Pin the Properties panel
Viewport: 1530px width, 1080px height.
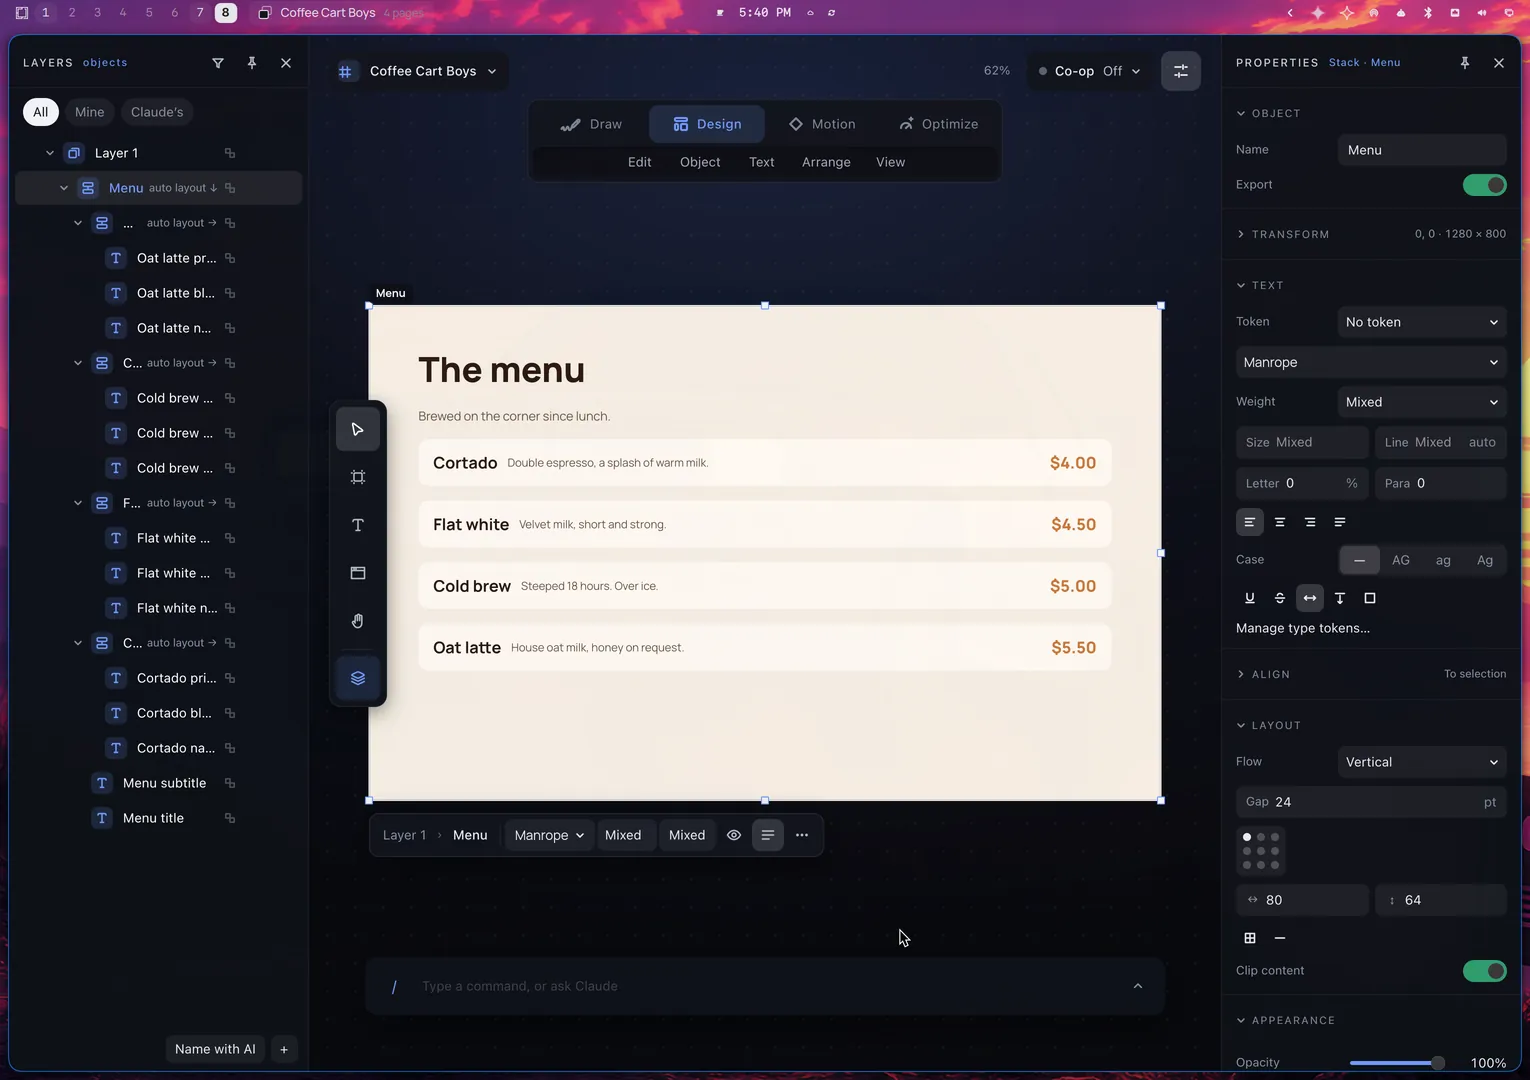(x=1465, y=63)
